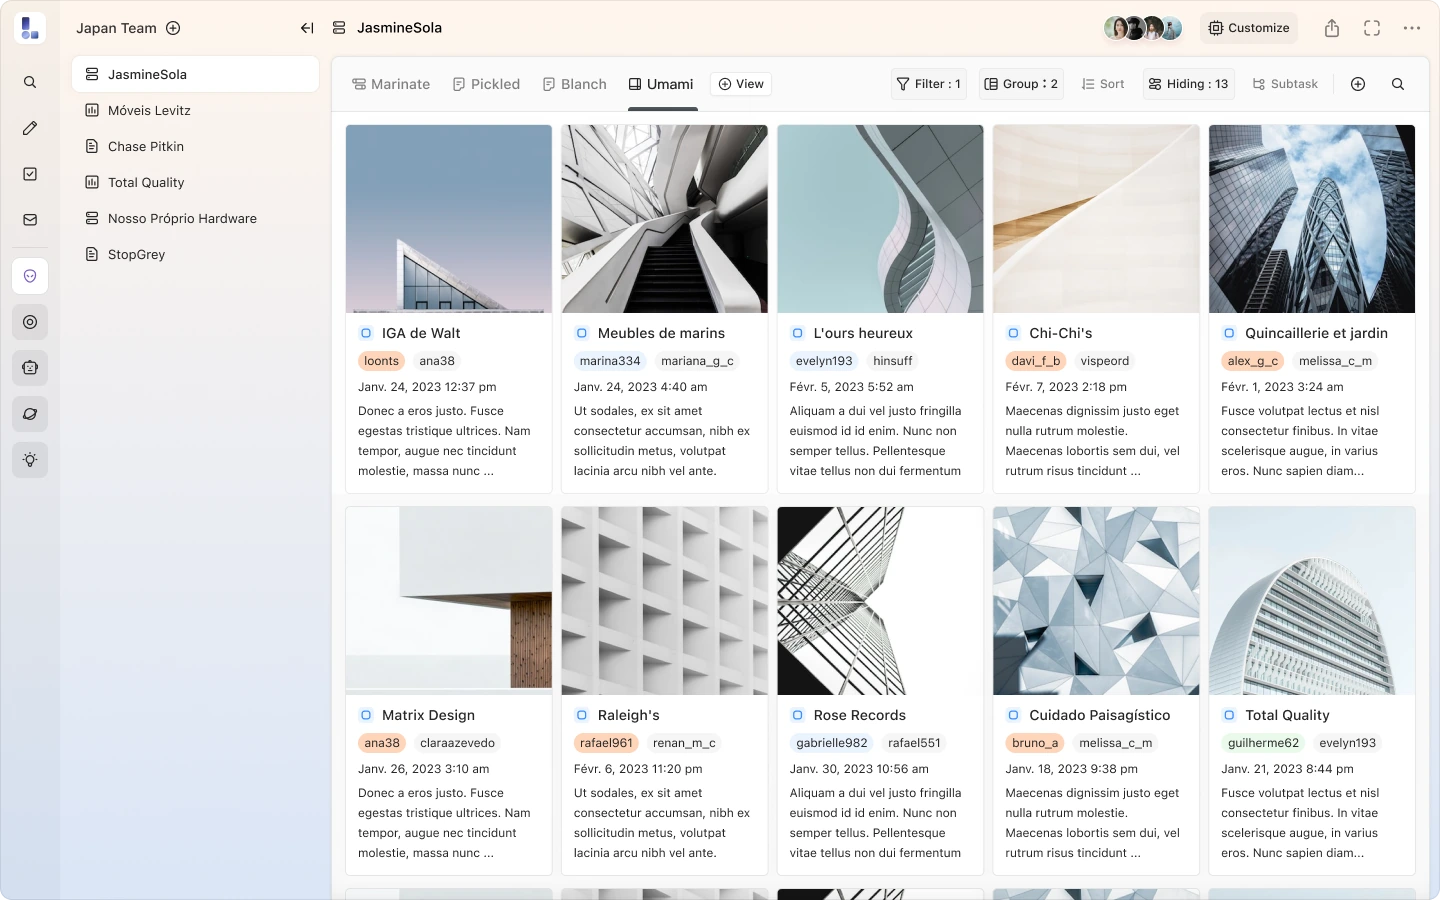This screenshot has width=1440, height=900.
Task: Toggle status box on IGA de Walt card
Action: [x=366, y=333]
